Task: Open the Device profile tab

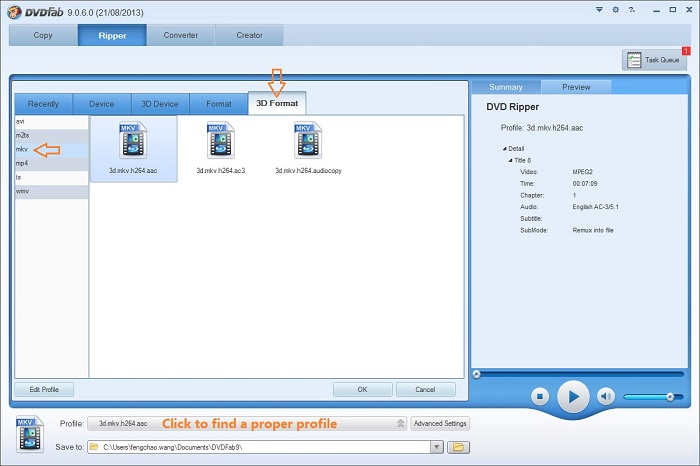Action: 102,104
